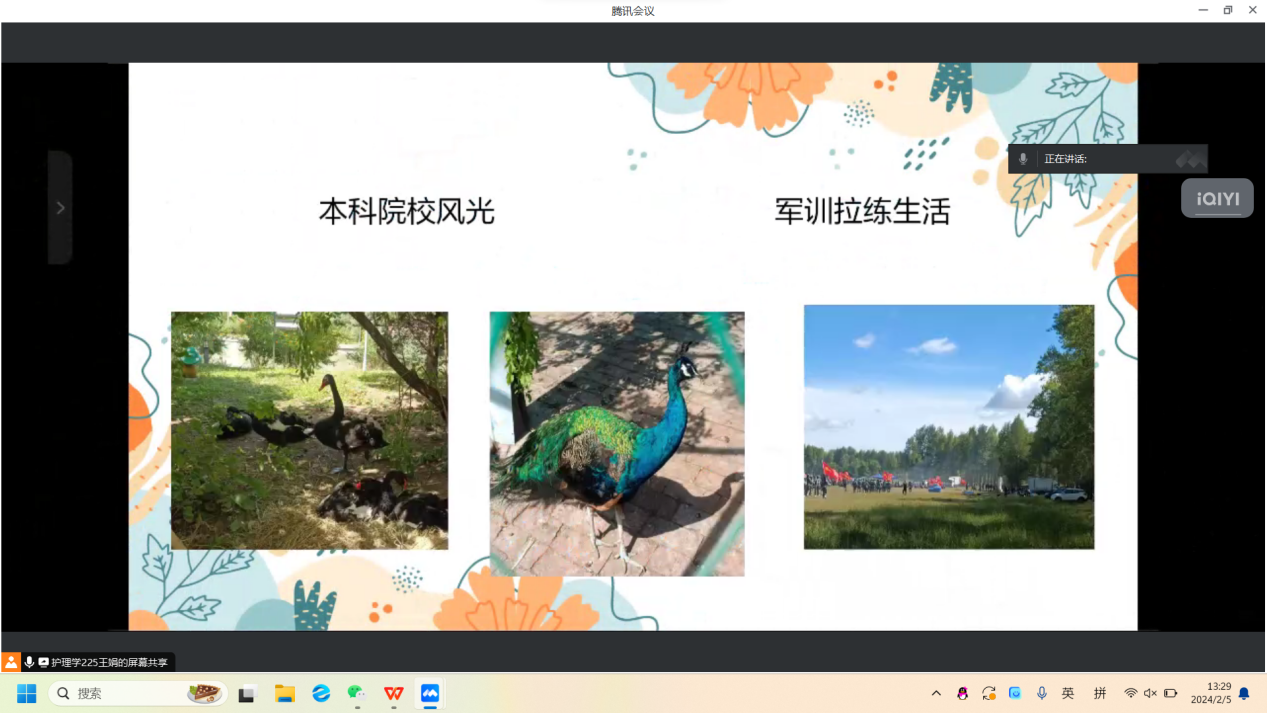This screenshot has width=1267, height=713.
Task: Open the Windows Start menu
Action: 27,693
